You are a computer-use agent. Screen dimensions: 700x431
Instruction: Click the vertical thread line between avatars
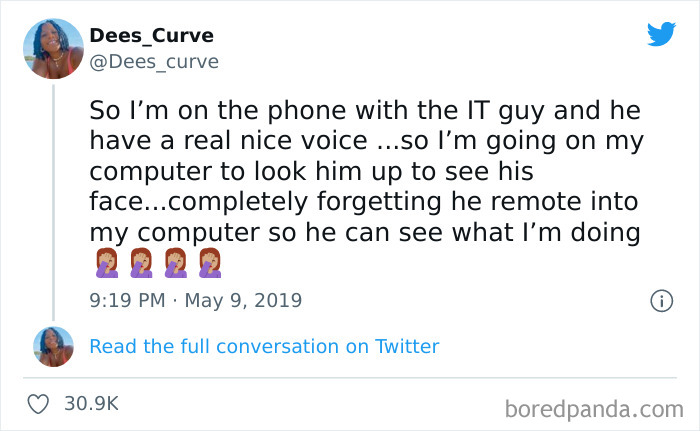[53, 200]
